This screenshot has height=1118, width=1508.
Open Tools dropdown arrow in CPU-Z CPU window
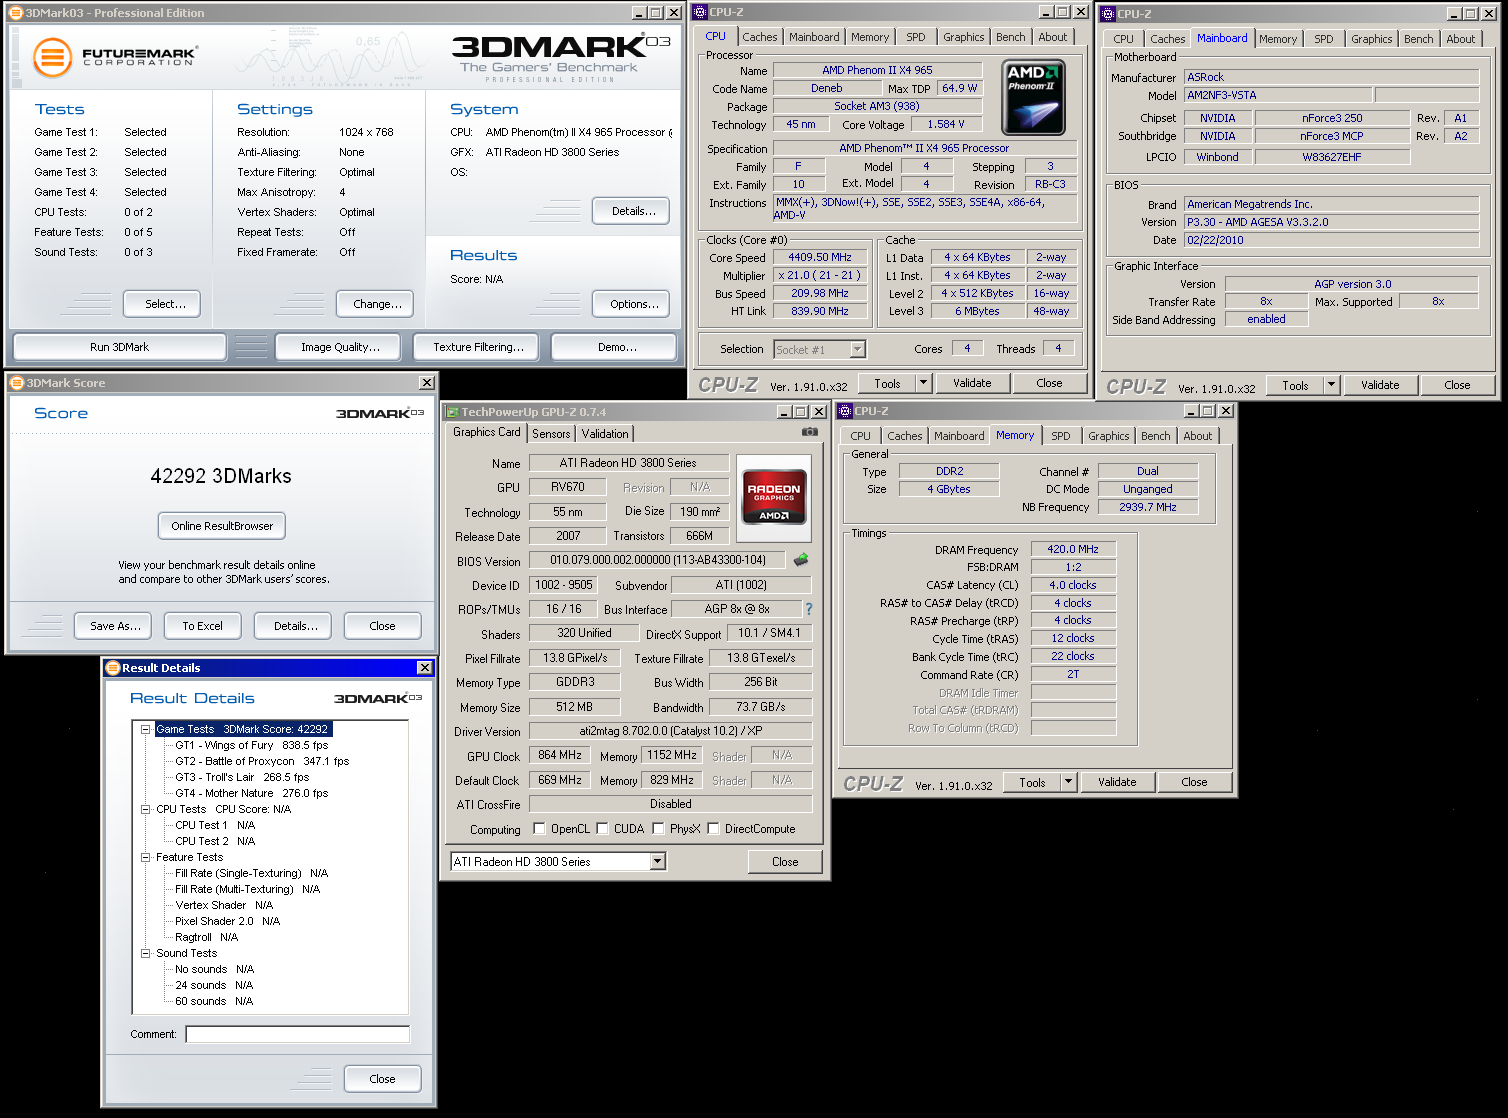coord(923,383)
